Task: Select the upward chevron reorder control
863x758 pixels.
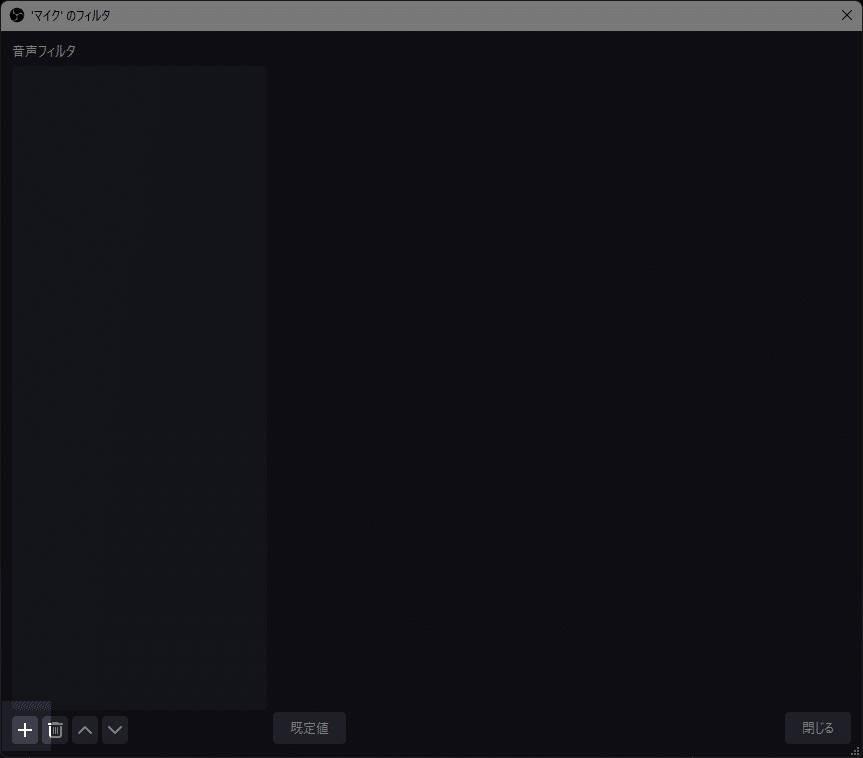Action: pos(85,730)
